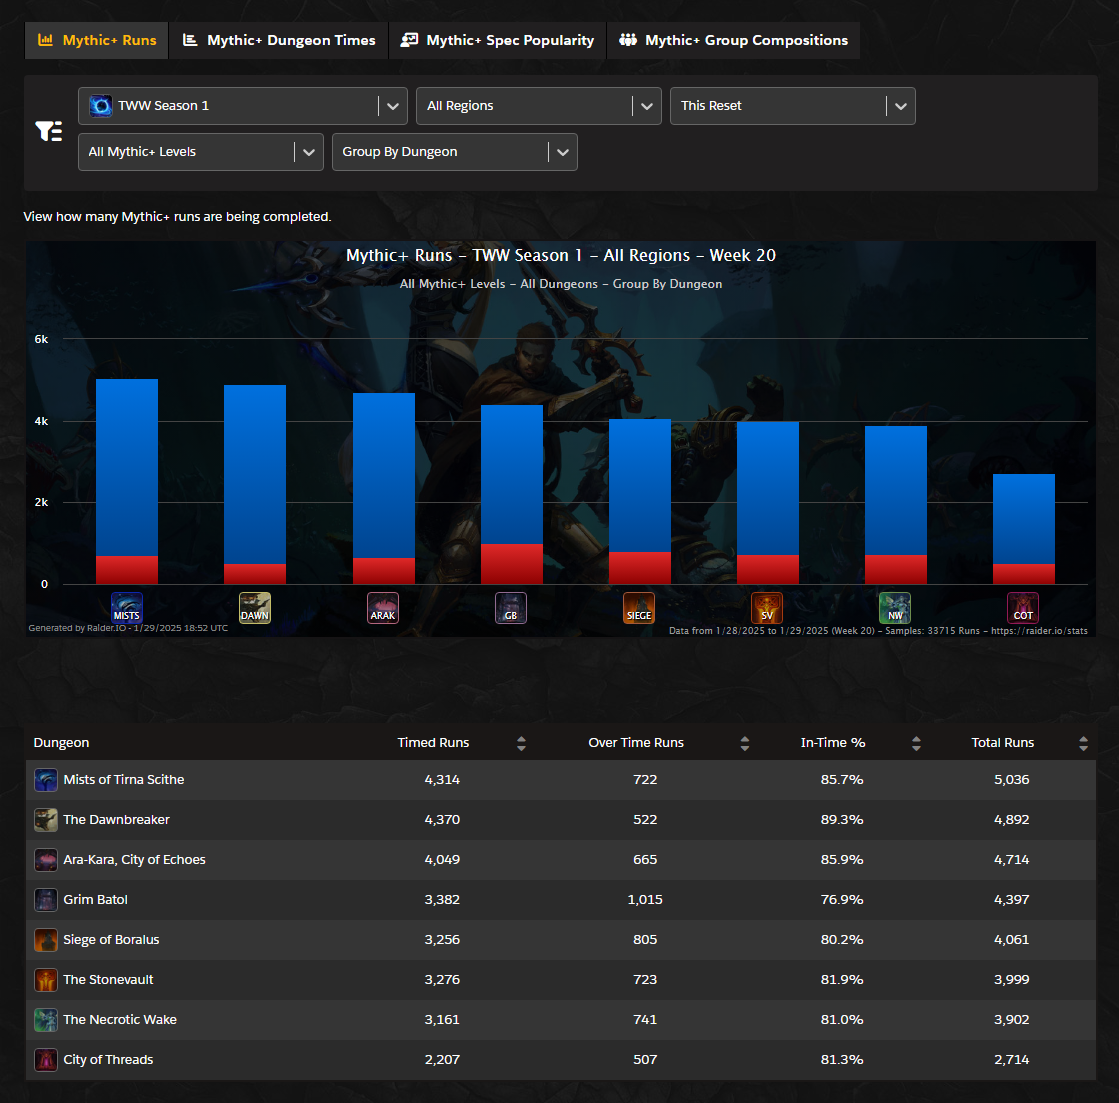Sort table by Over Time Runs arrows
The width and height of the screenshot is (1119, 1103).
point(744,743)
